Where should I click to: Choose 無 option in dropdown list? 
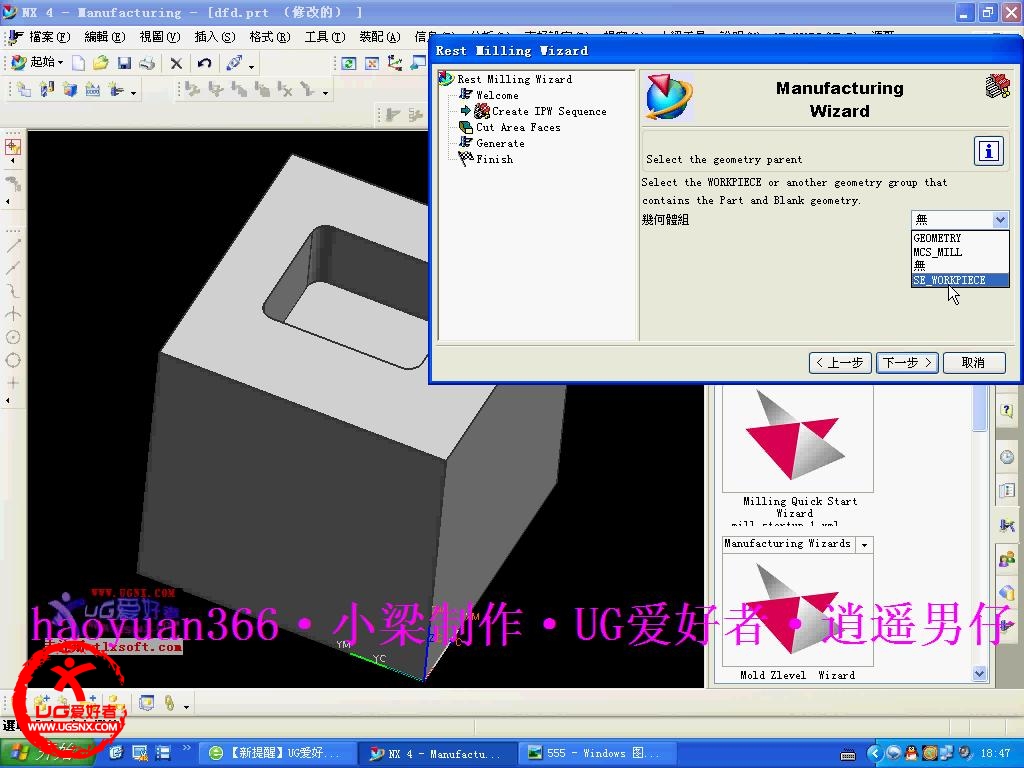959,266
